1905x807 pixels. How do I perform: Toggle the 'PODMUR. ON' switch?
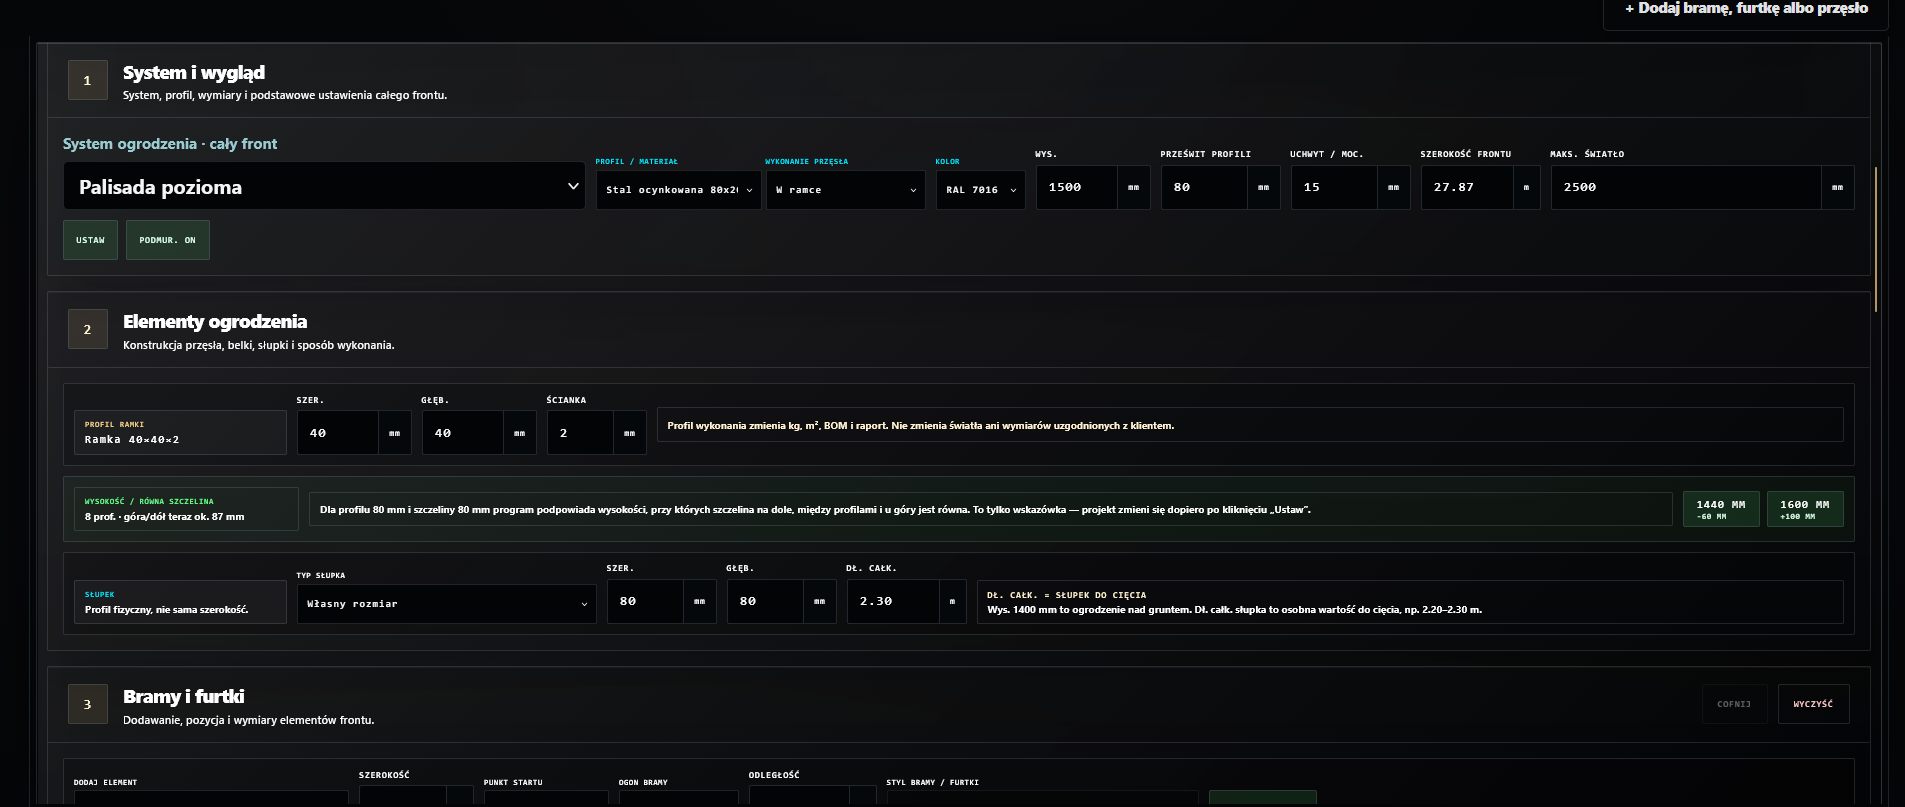[x=168, y=240]
